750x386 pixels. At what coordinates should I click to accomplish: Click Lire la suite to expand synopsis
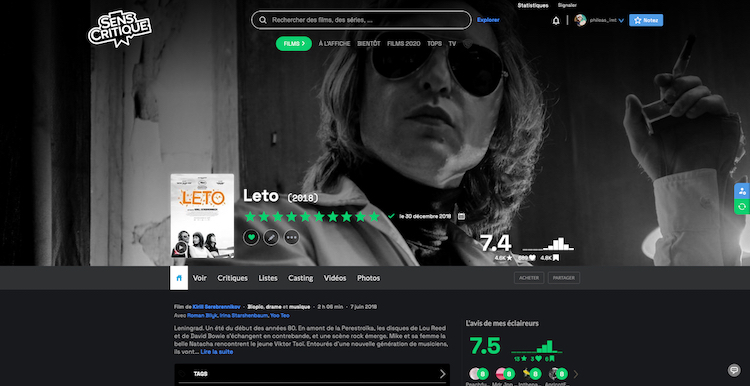point(217,352)
